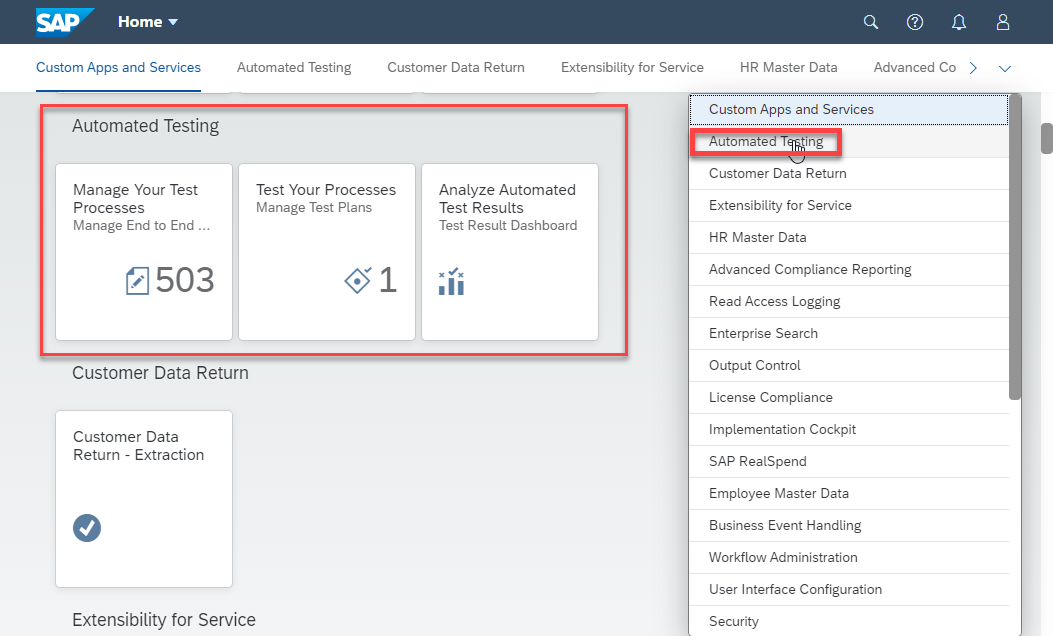
Task: Click the Test Result Dashboard subtitle
Action: point(508,226)
